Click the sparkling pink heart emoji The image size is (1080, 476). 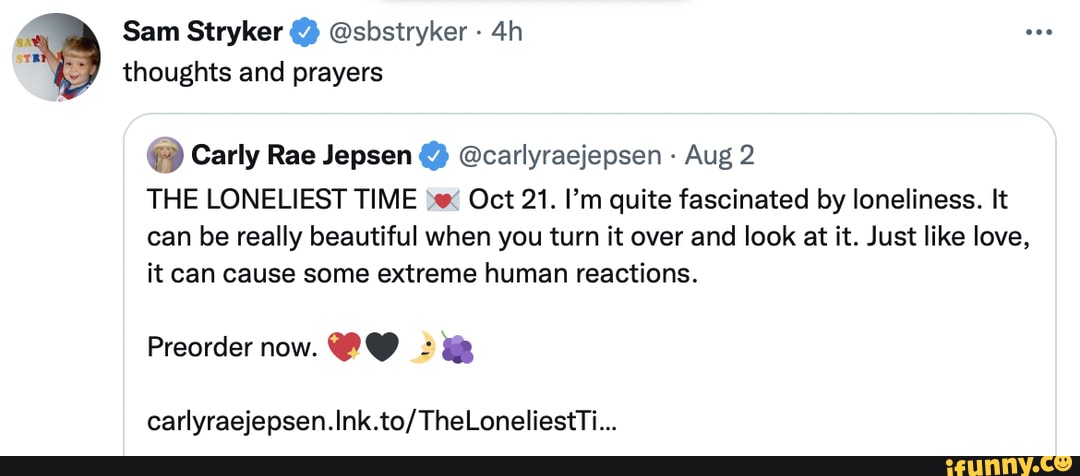click(x=343, y=347)
